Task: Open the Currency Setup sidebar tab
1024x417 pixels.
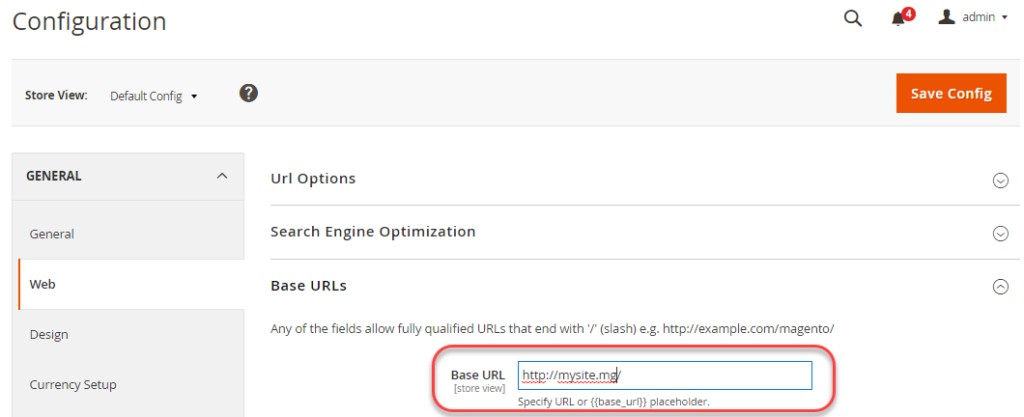Action: coord(128,385)
